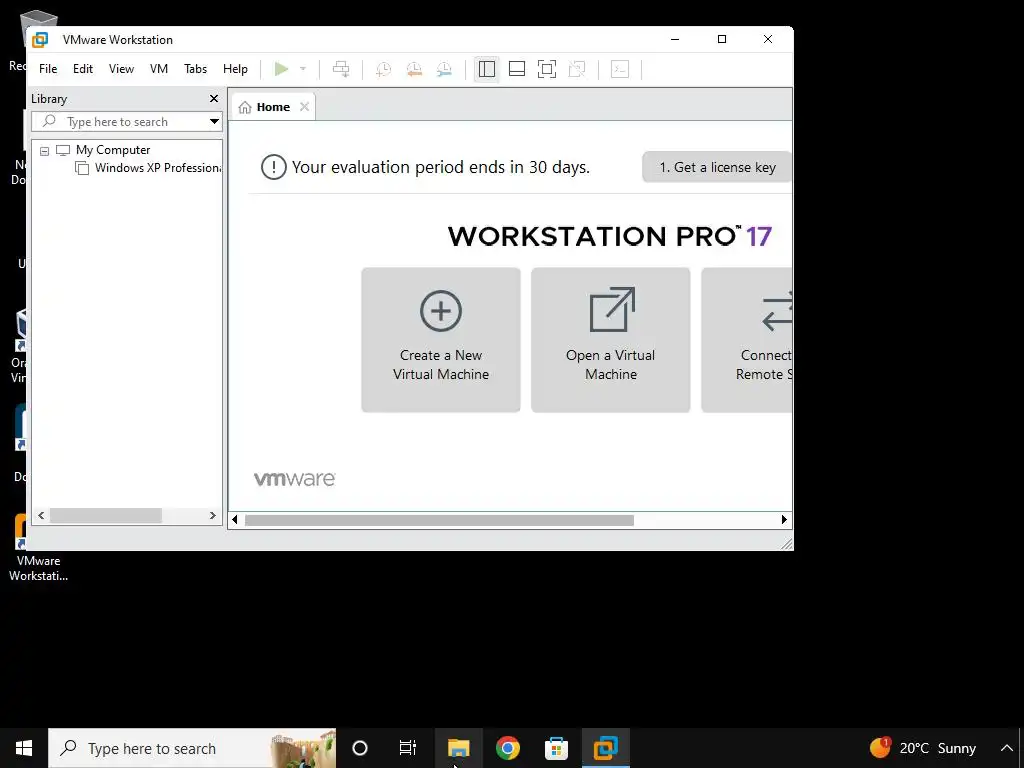Screen dimensions: 1024x768
Task: Open Microsoft Store from the taskbar
Action: point(556,748)
